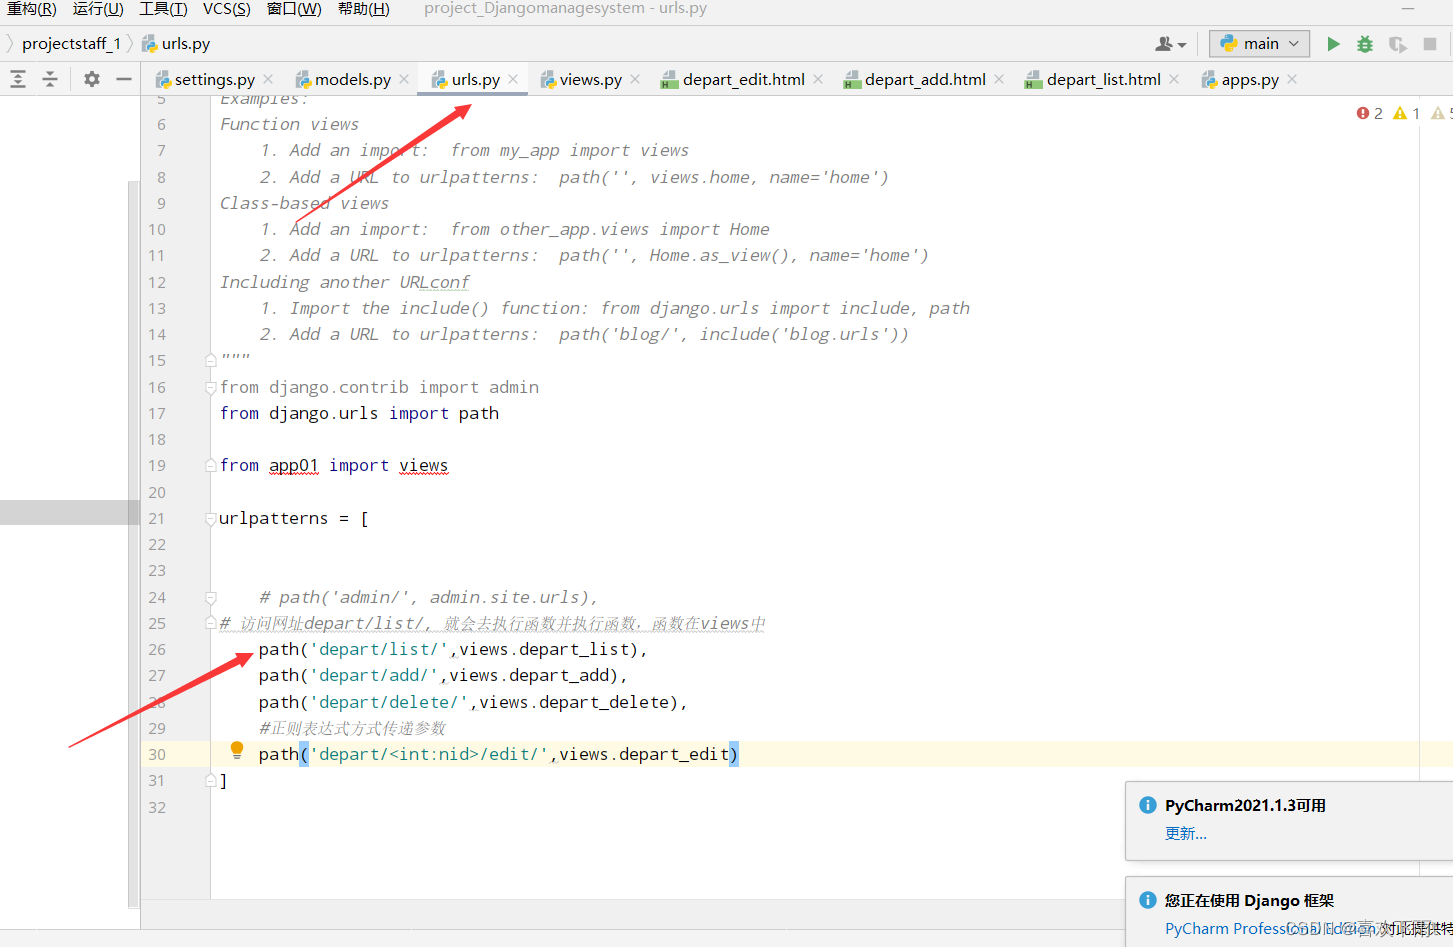The image size is (1453, 947).
Task: Open the 重构(R) refactor menu
Action: pos(31,9)
